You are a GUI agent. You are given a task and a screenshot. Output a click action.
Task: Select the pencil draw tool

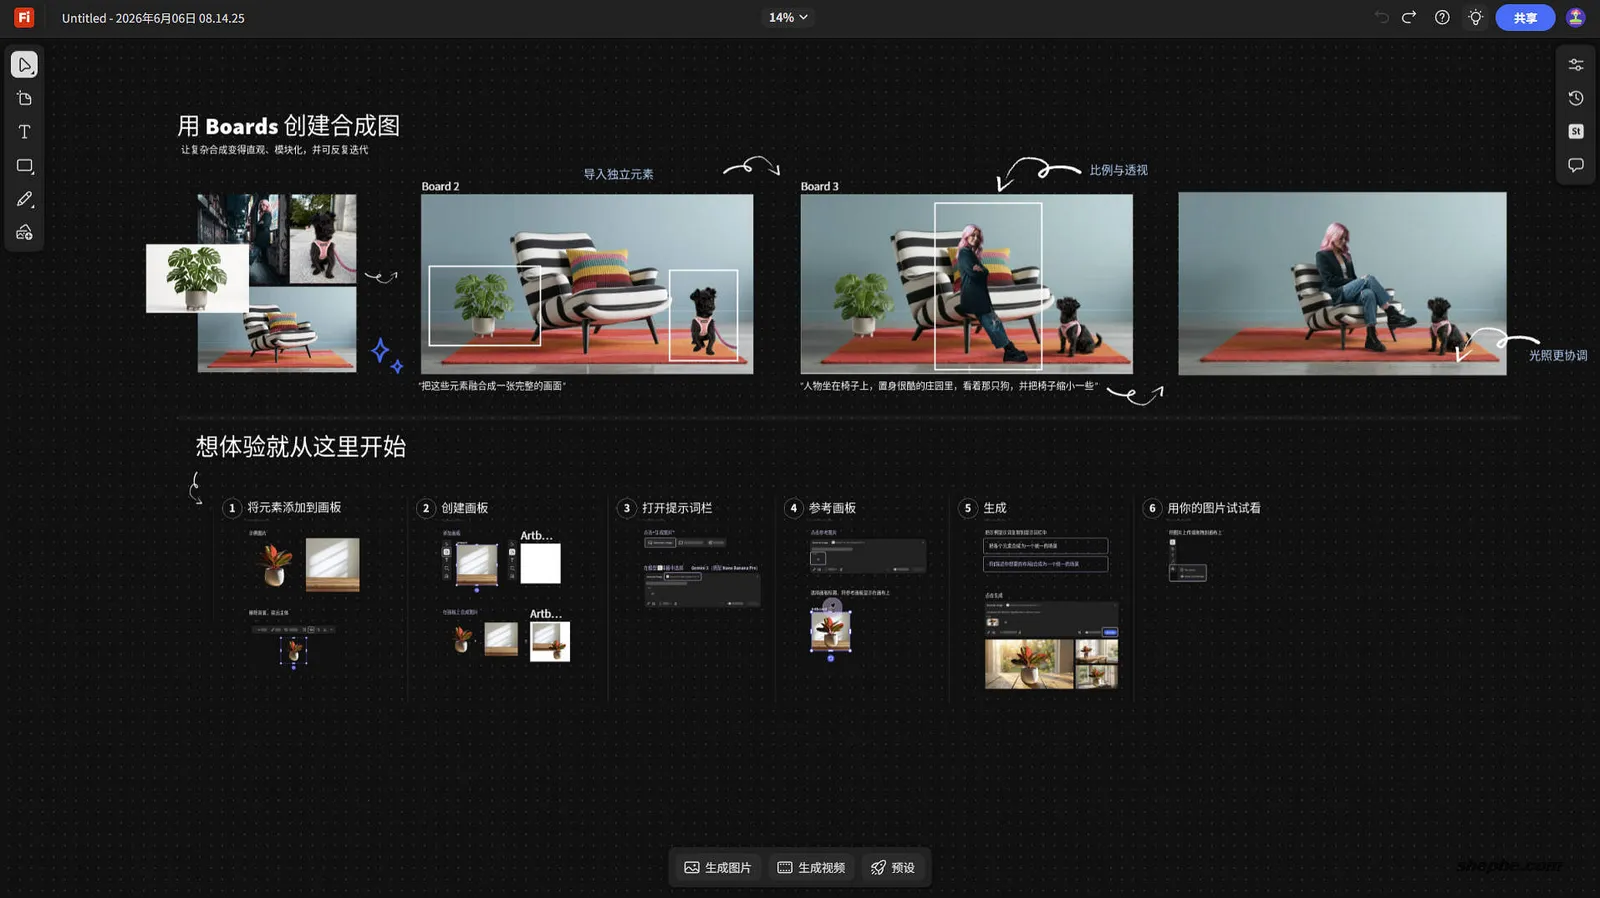pyautogui.click(x=24, y=199)
